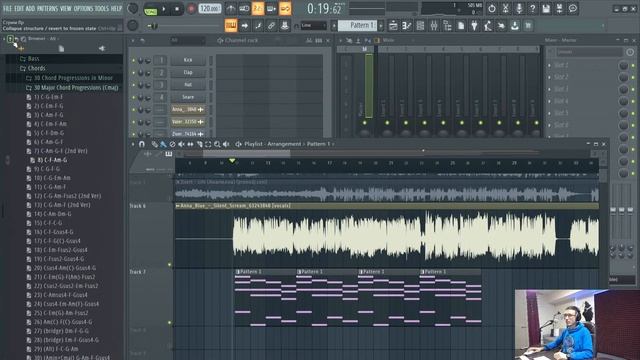This screenshot has height=360, width=640.
Task: Click the next pattern arrow beside Pattern 1
Action: tap(381, 26)
